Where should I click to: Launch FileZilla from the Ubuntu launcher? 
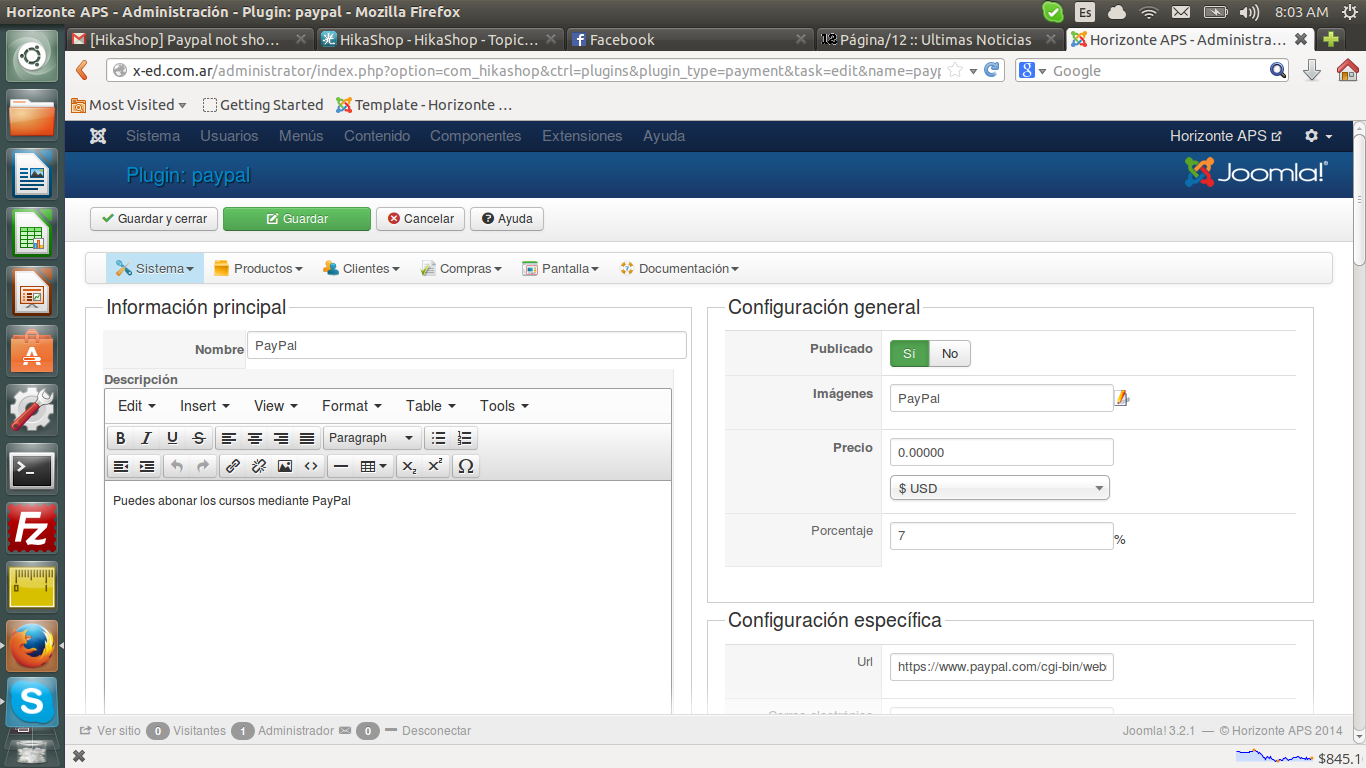coord(32,527)
